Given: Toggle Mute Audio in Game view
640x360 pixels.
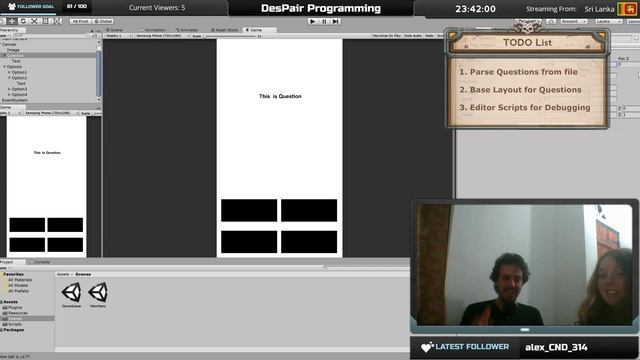Looking at the screenshot, I should point(413,36).
